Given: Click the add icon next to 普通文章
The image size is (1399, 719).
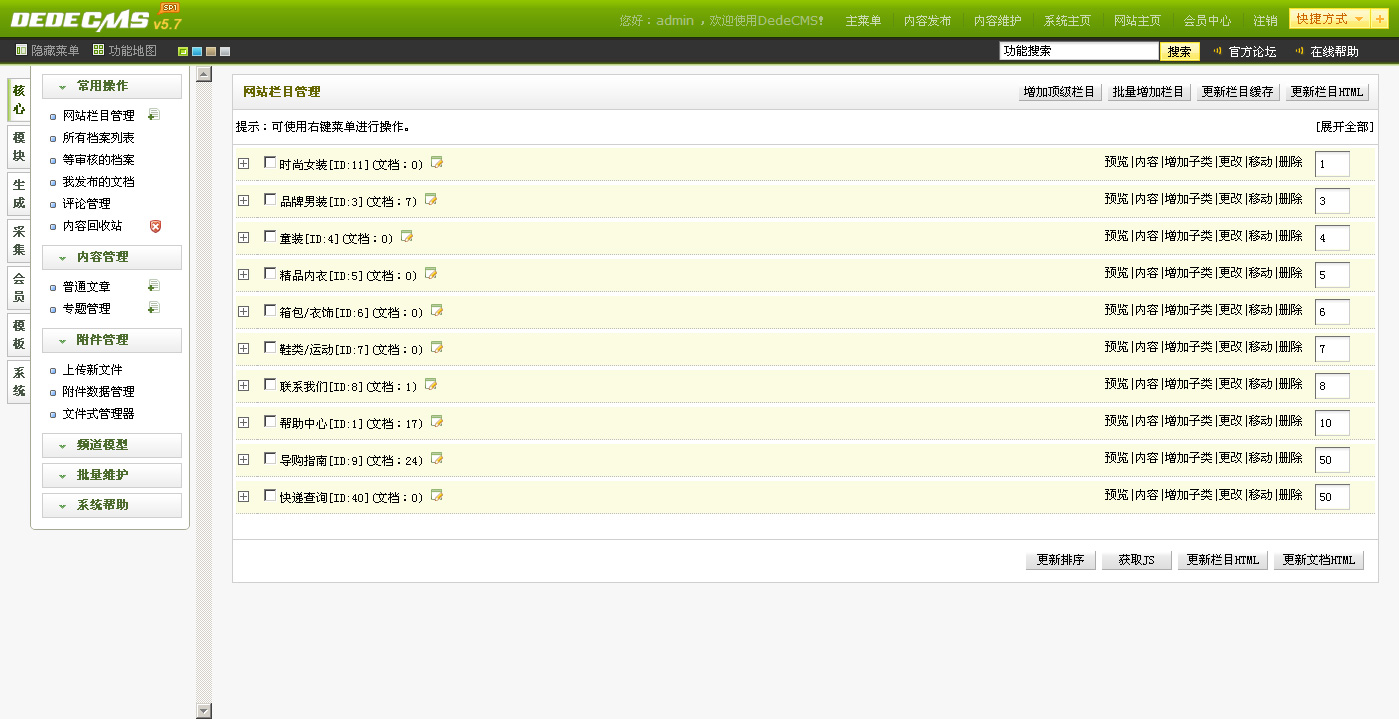Looking at the screenshot, I should [x=153, y=286].
